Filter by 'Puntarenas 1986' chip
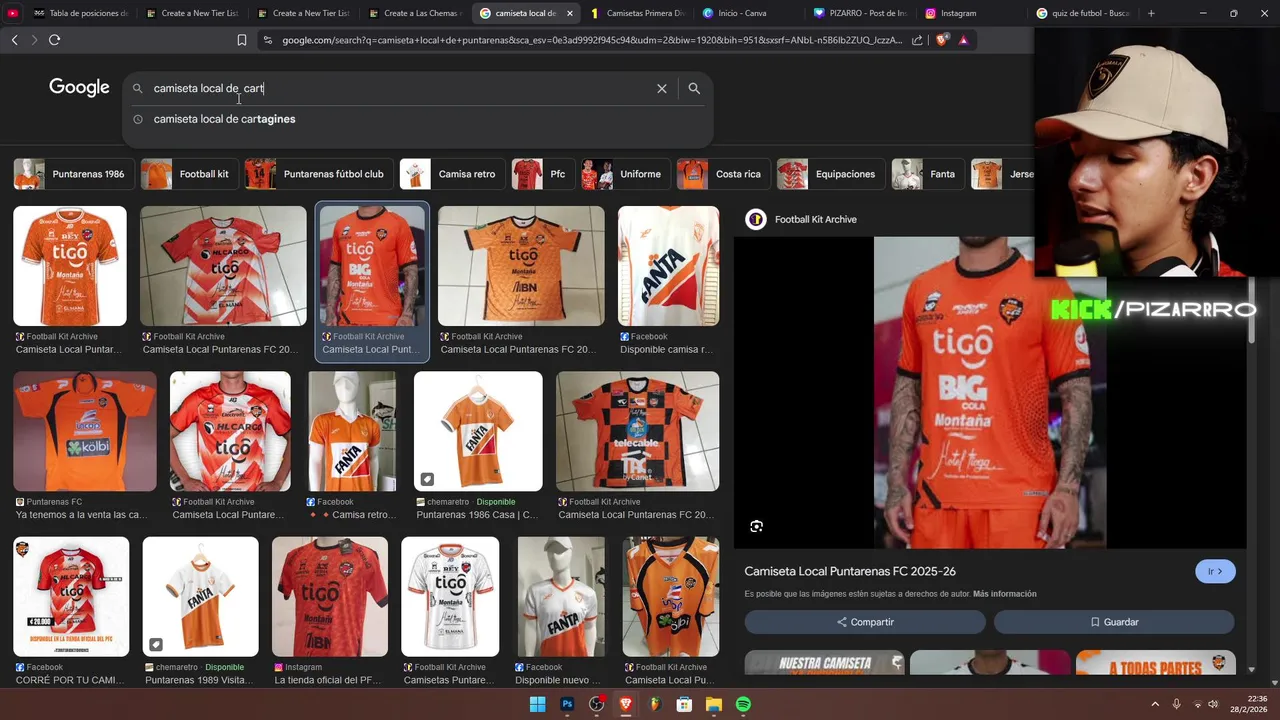The width and height of the screenshot is (1280, 720). pyautogui.click(x=74, y=174)
